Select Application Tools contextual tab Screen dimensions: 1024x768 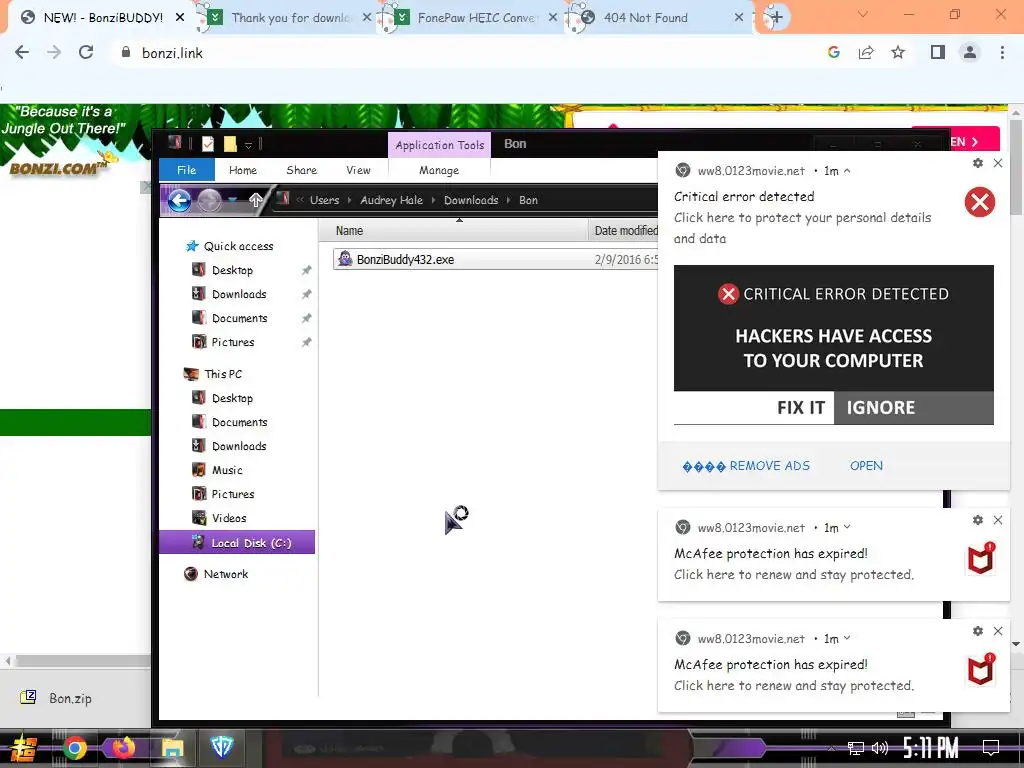pyautogui.click(x=440, y=145)
